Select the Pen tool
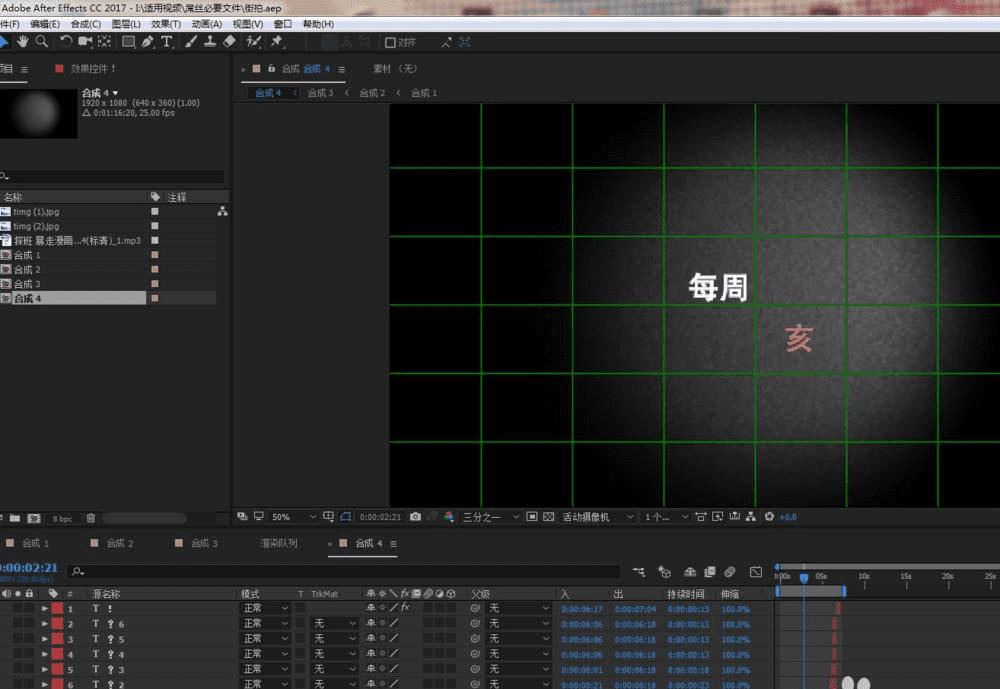 (148, 42)
